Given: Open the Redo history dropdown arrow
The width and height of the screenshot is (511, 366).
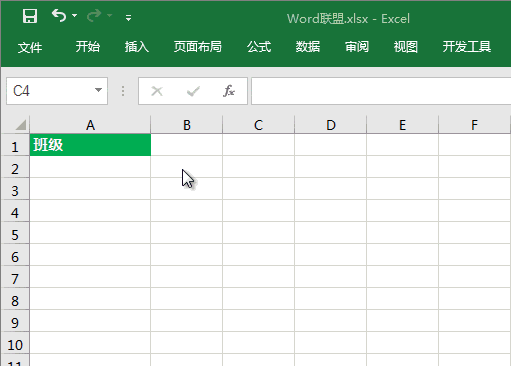Looking at the screenshot, I should [110, 16].
